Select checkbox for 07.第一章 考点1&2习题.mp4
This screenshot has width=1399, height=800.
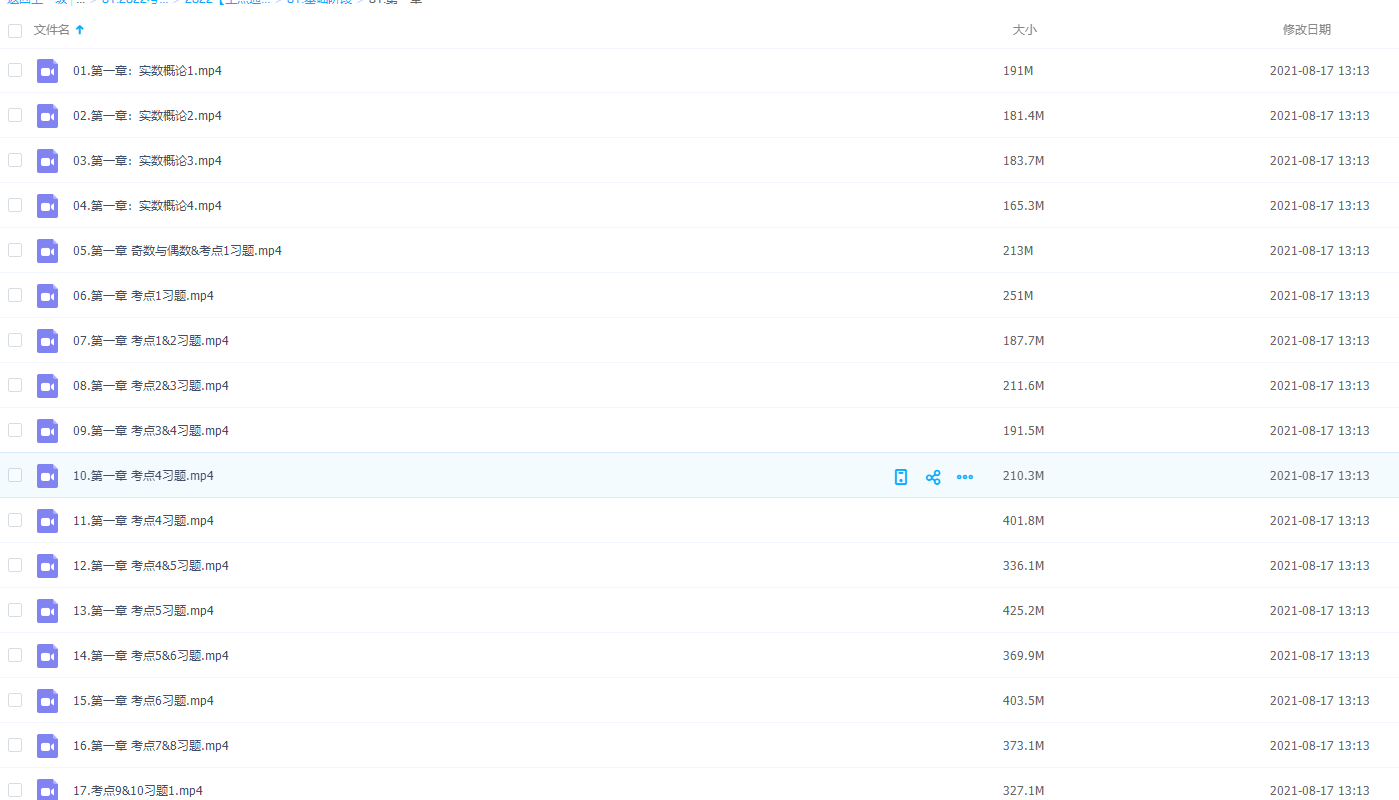click(15, 340)
